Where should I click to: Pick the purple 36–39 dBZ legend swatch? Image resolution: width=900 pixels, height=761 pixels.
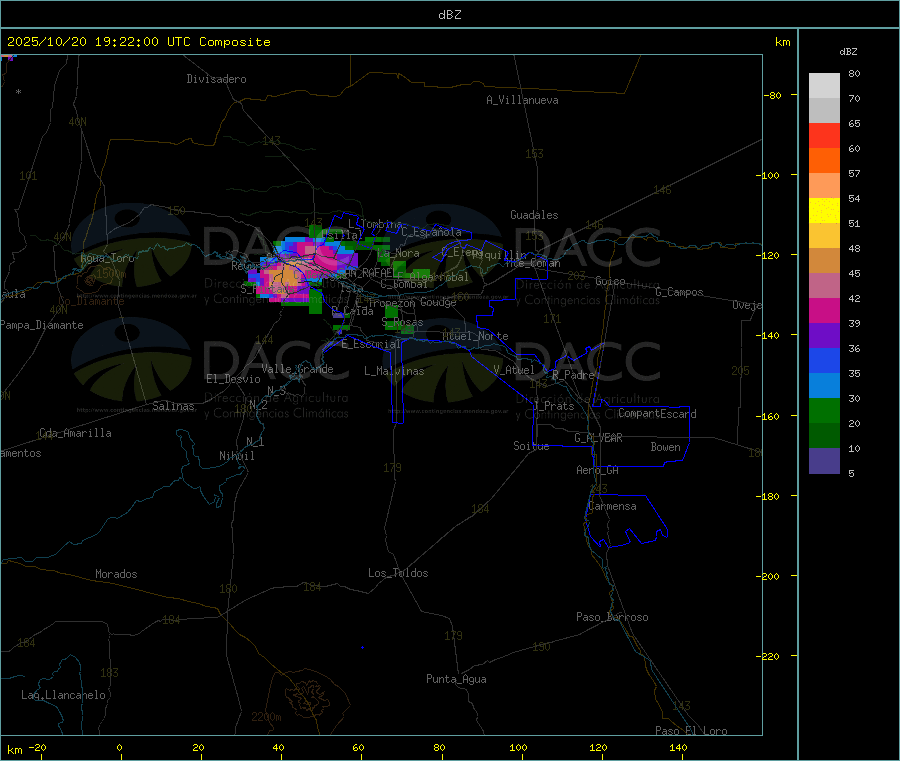pos(824,336)
